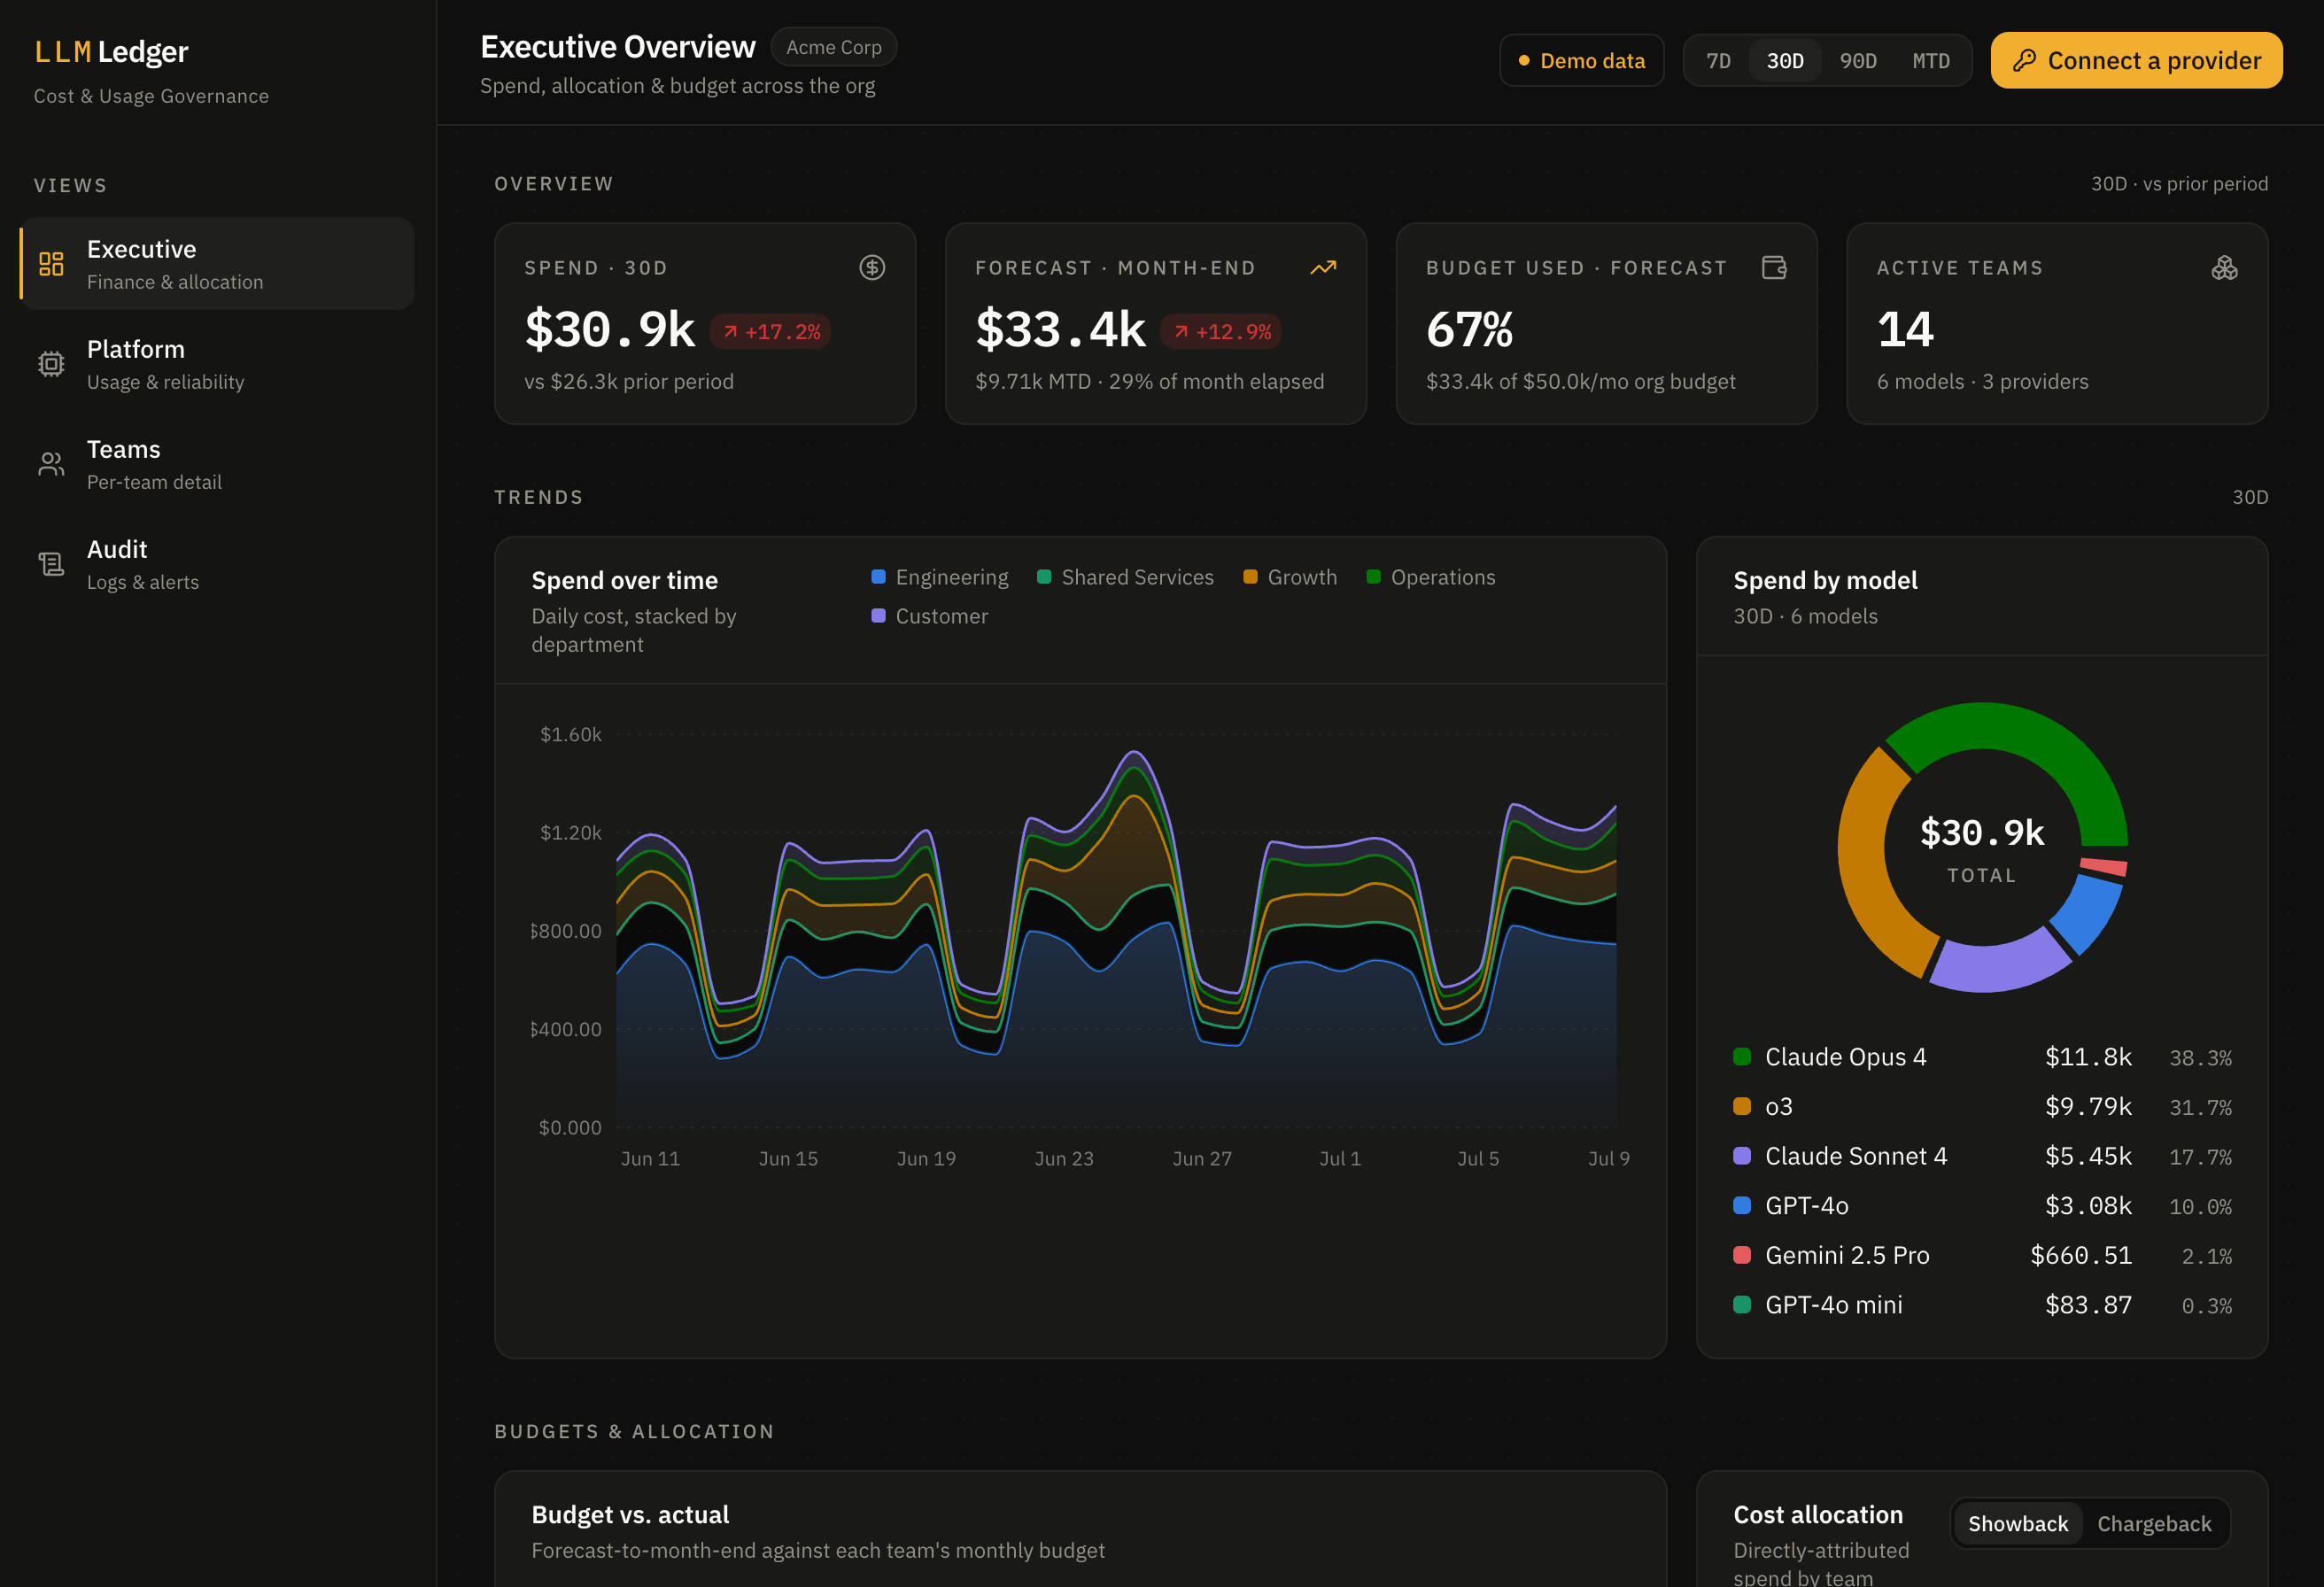
Task: Select the MTD time range
Action: (x=1931, y=61)
